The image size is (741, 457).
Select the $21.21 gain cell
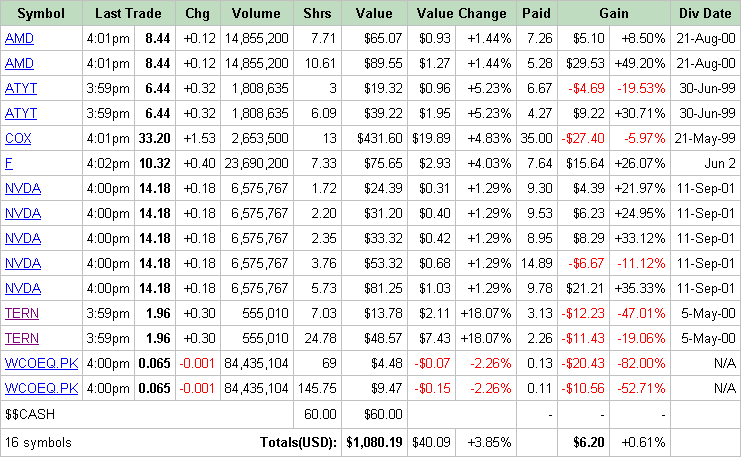pyautogui.click(x=585, y=289)
